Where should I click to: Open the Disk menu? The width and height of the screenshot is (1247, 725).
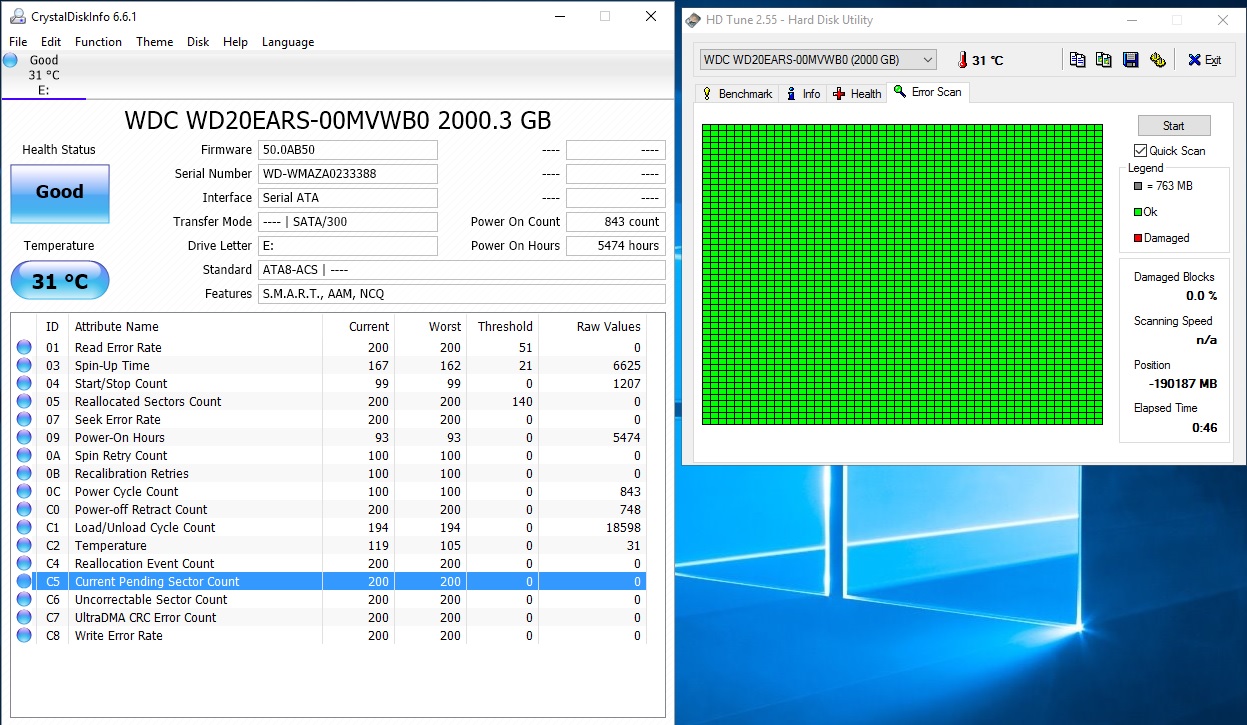[x=198, y=42]
